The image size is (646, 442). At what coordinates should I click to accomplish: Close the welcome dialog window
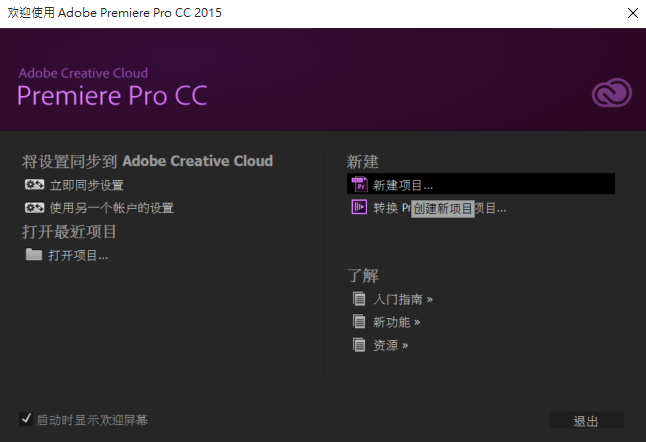(x=633, y=13)
